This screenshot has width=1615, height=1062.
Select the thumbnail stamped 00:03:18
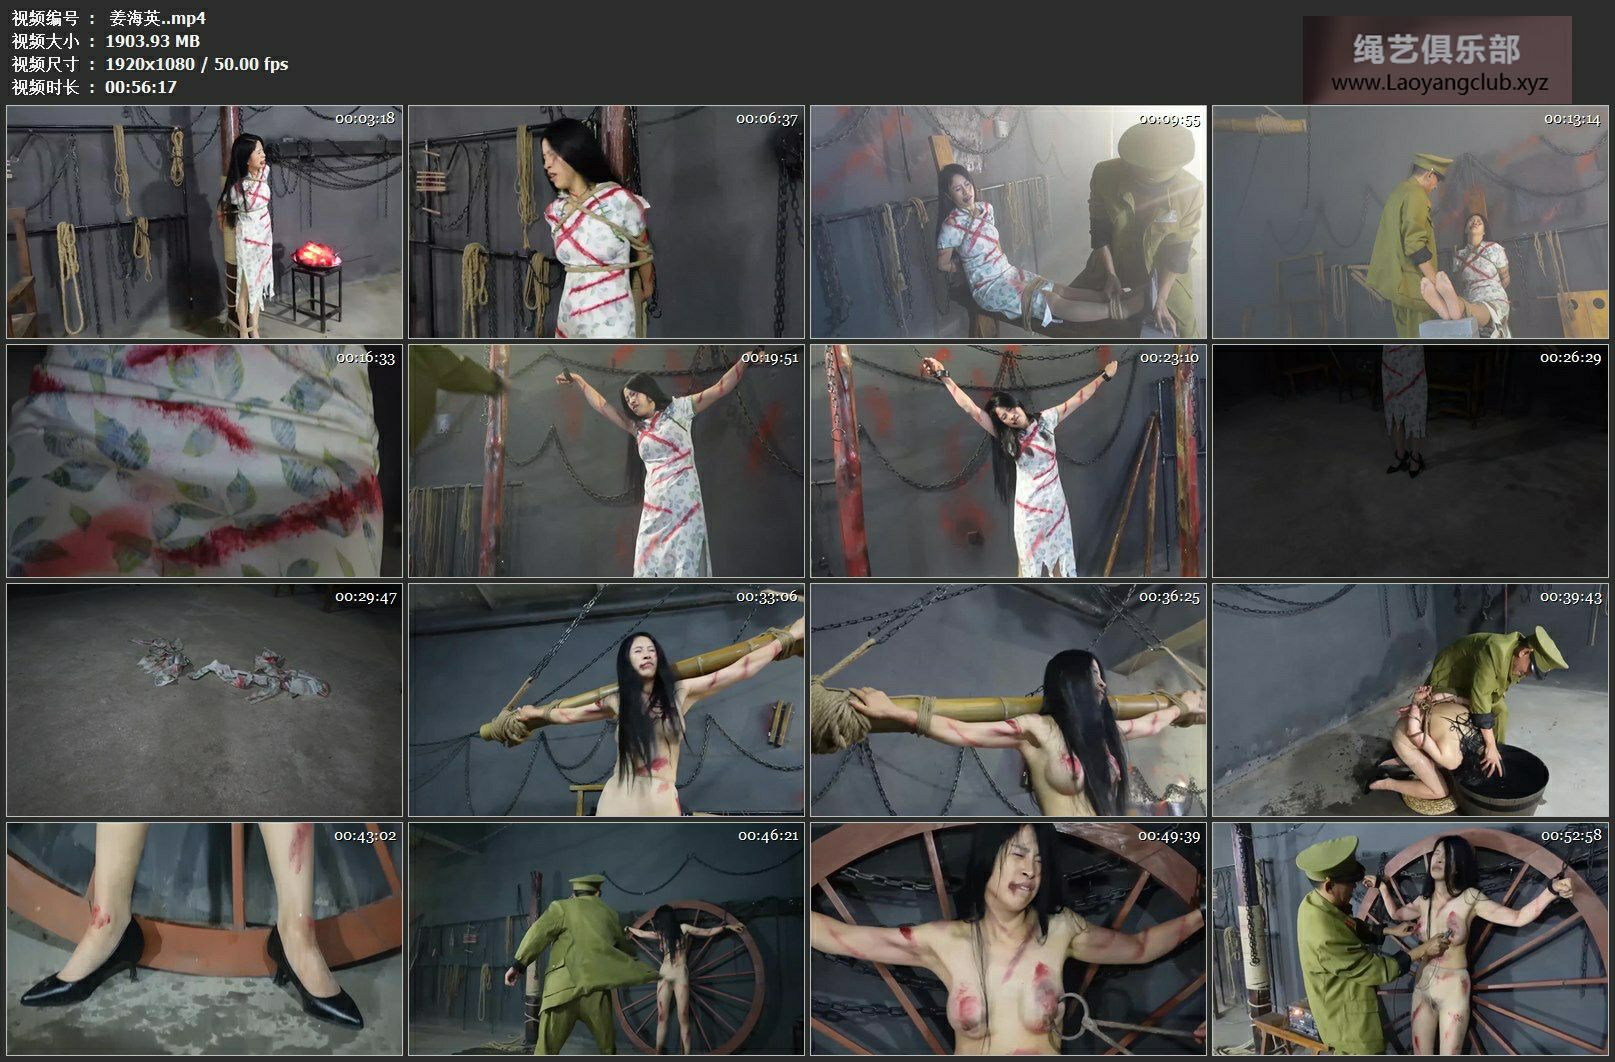(x=204, y=222)
